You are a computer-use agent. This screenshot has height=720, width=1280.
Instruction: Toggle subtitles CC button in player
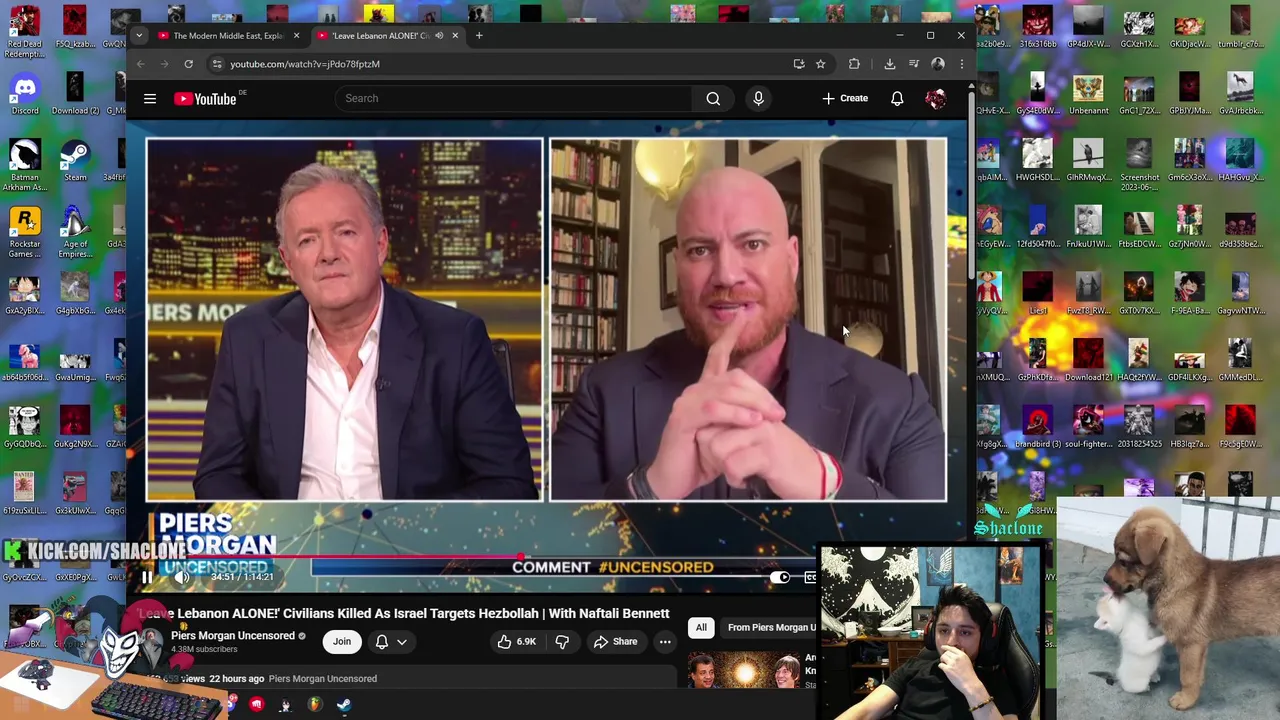(810, 577)
